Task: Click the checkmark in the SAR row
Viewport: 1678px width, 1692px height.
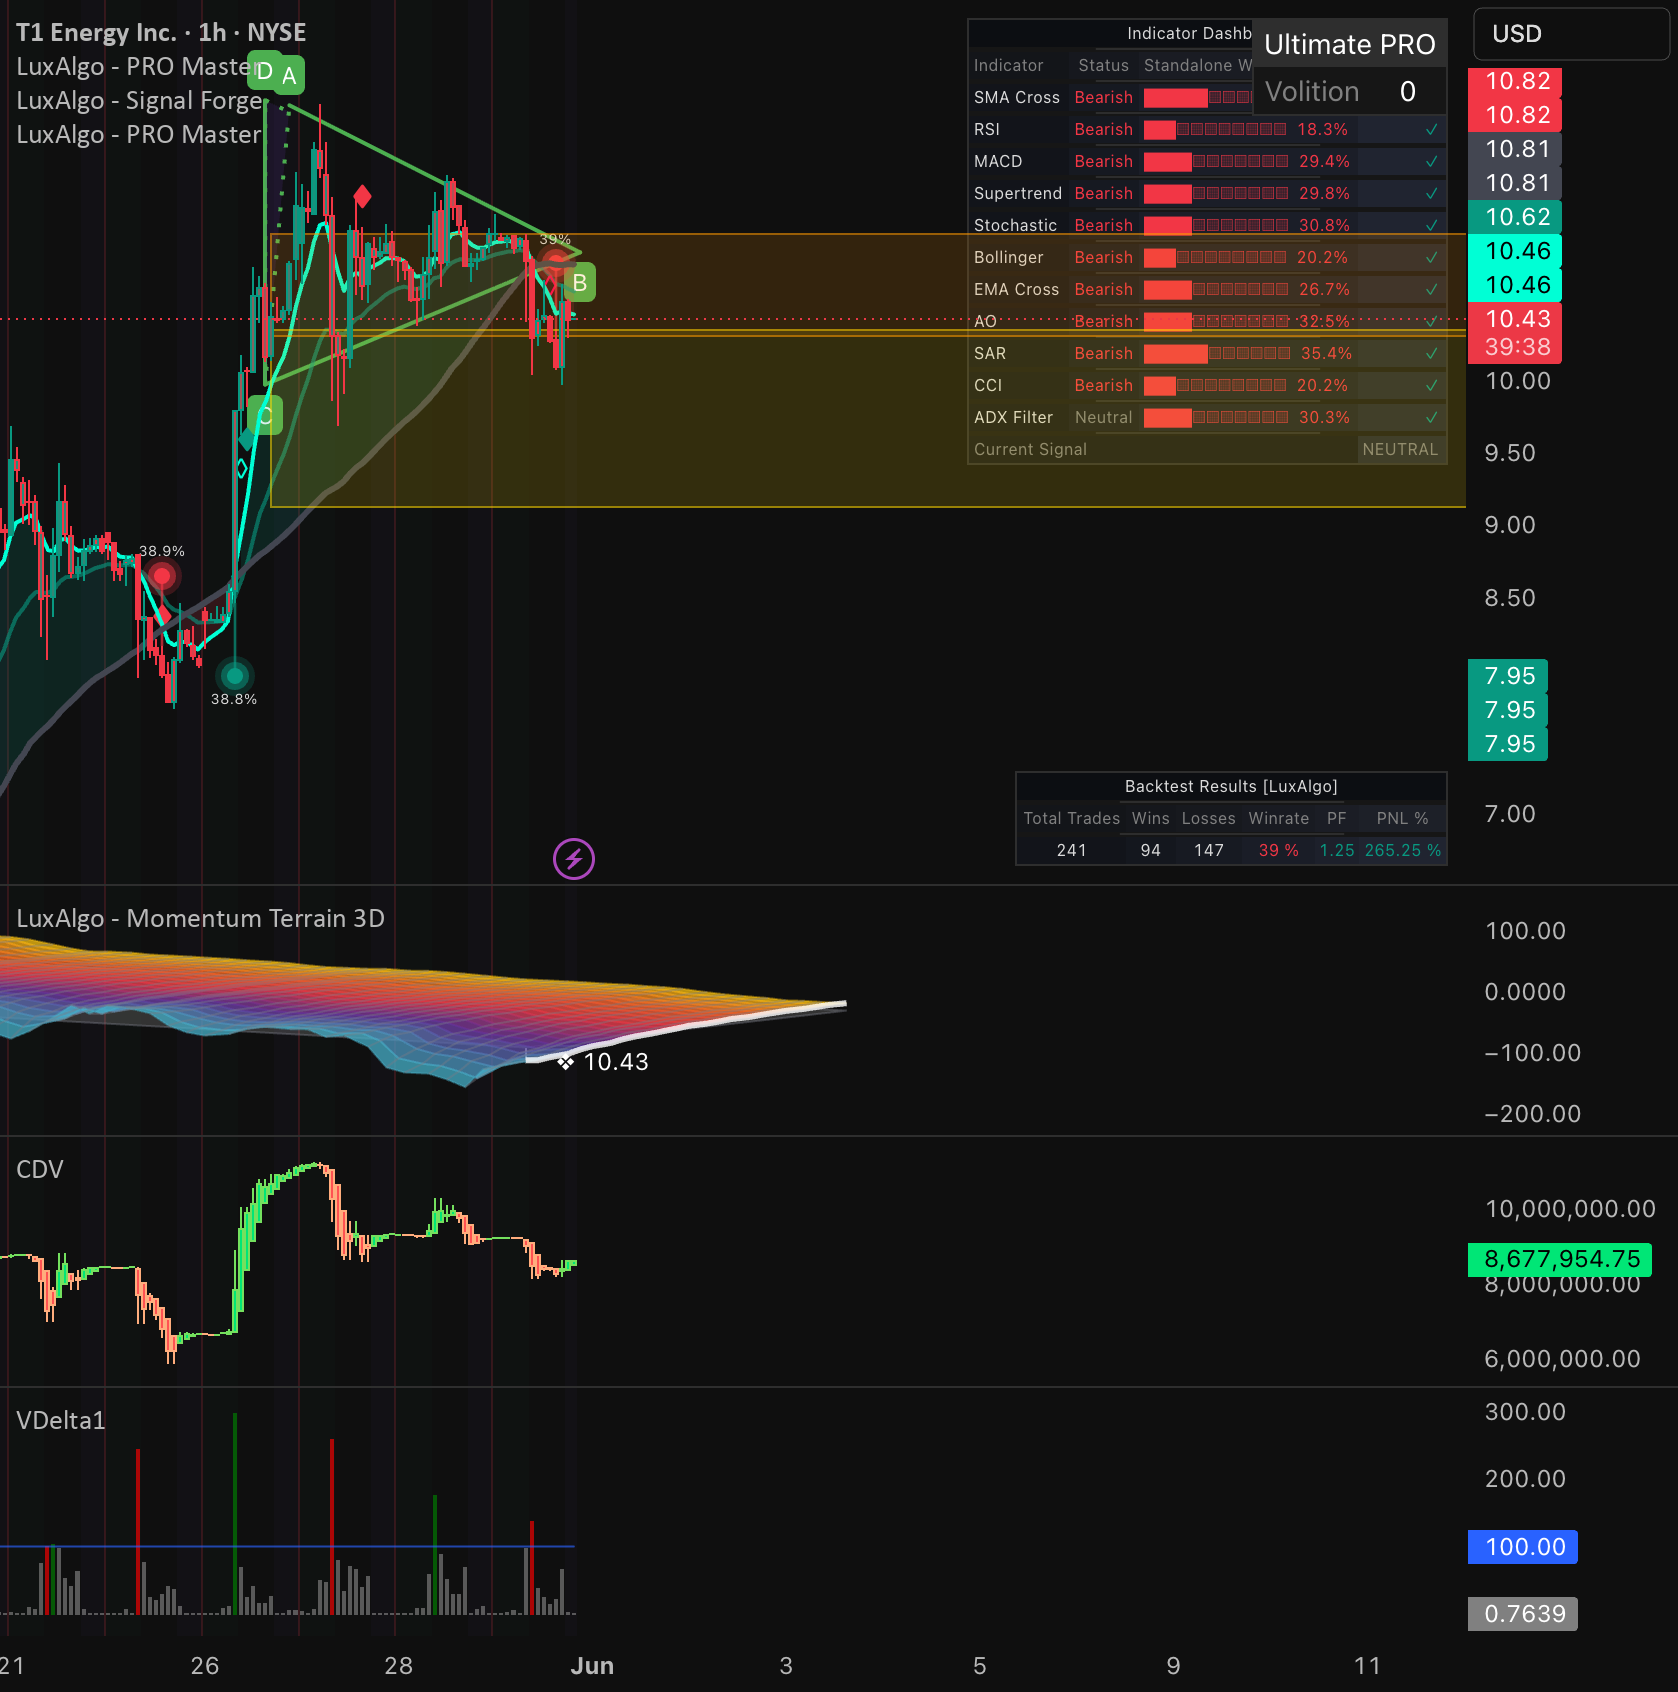Action: (1432, 353)
